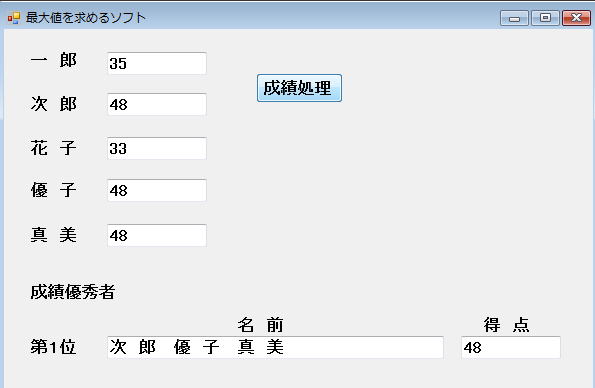The height and width of the screenshot is (388, 595).
Task: Click the window title text 最大値を求めるソフト
Action: [x=86, y=18]
